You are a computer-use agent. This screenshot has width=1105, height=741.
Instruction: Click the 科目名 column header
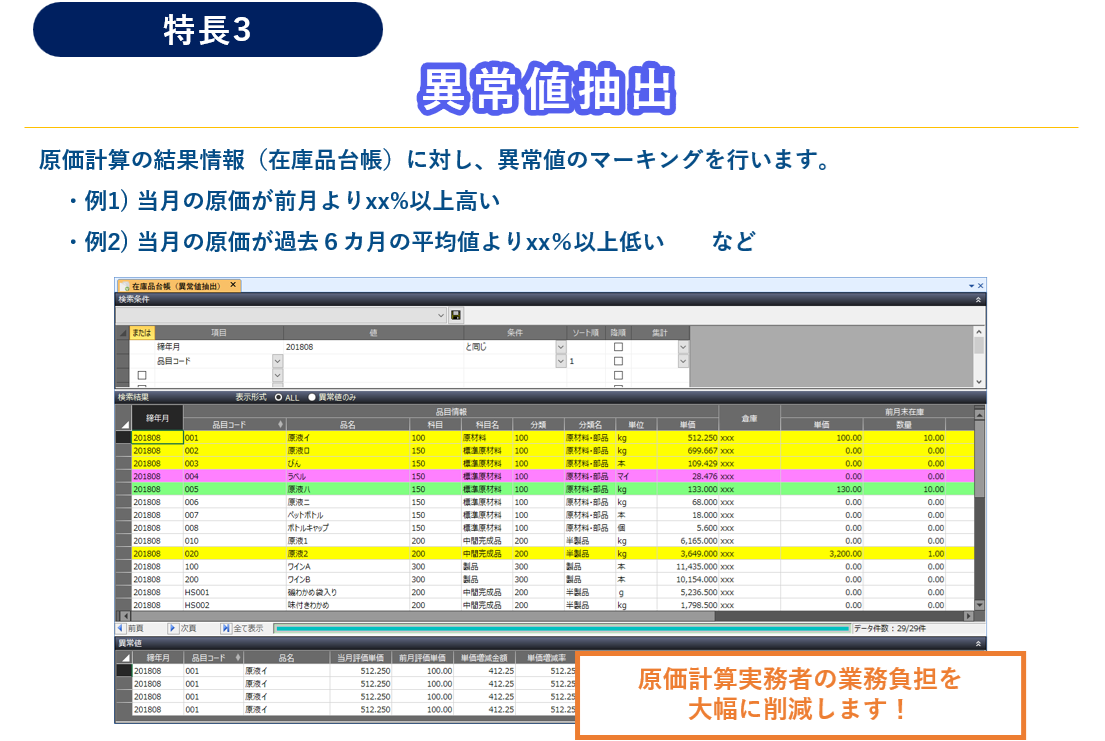point(487,424)
